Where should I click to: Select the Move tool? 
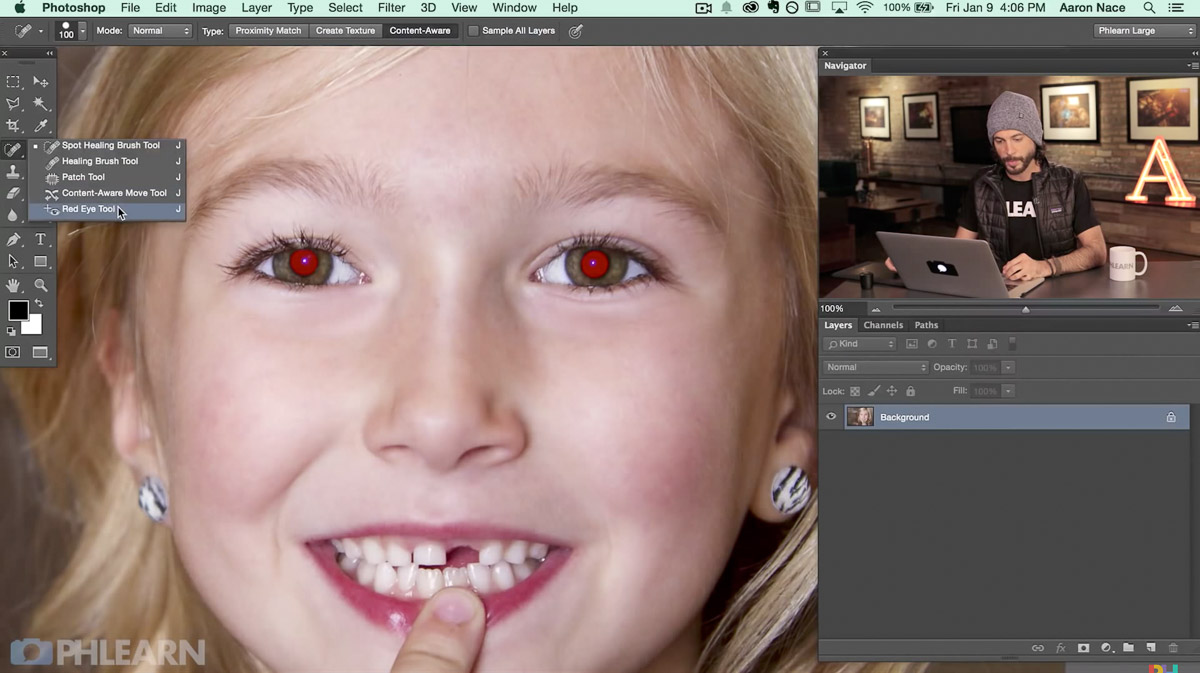[41, 82]
